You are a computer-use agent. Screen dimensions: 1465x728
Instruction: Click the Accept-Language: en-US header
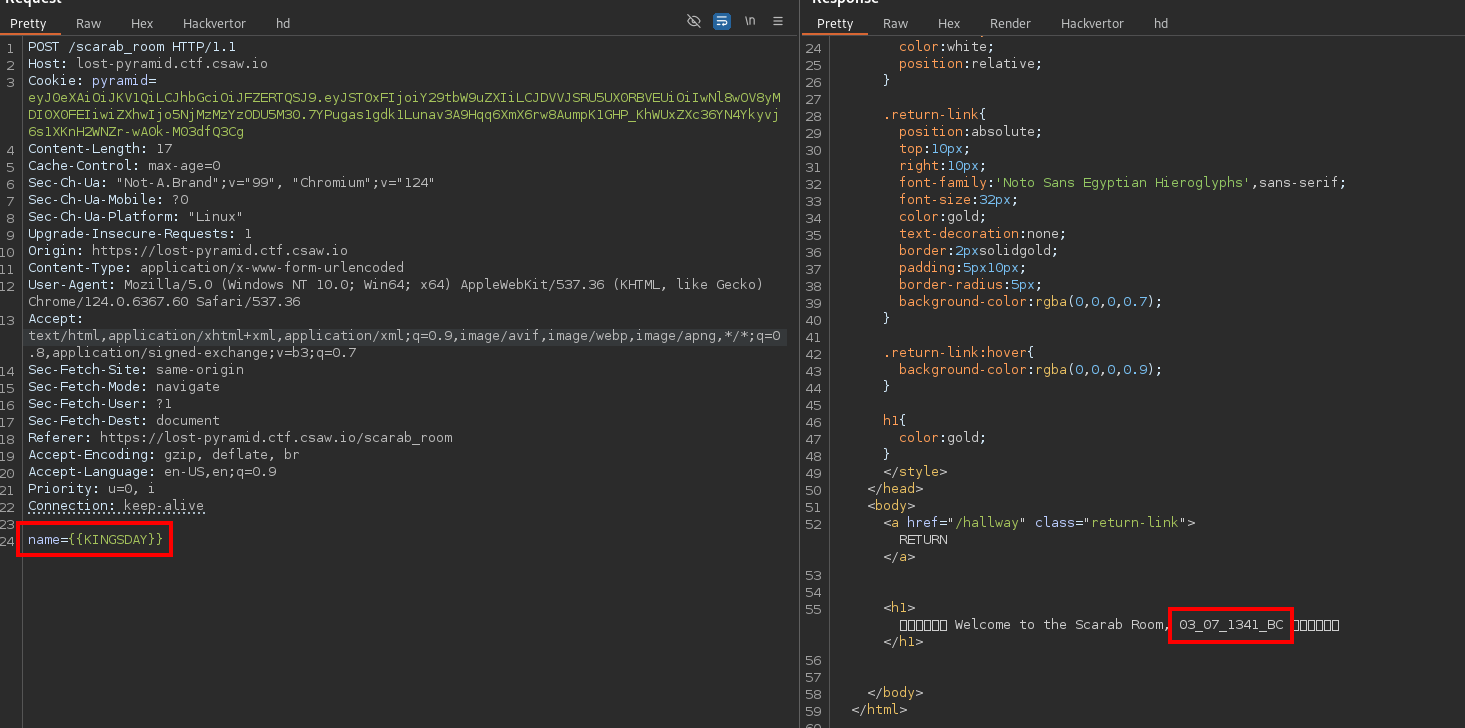pos(152,471)
